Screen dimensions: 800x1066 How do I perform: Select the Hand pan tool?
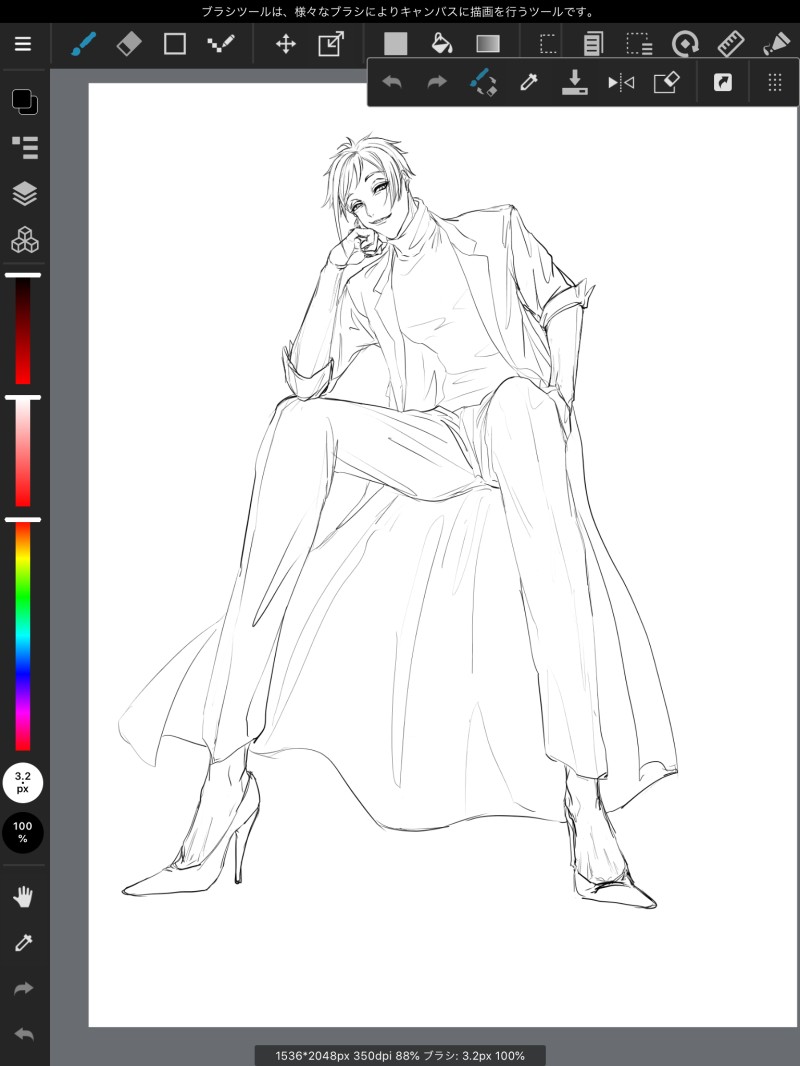point(24,897)
